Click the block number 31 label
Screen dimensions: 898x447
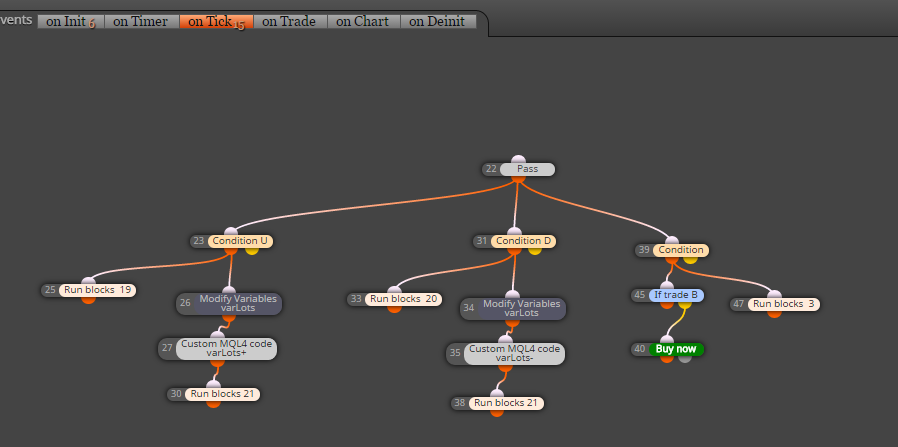[482, 241]
